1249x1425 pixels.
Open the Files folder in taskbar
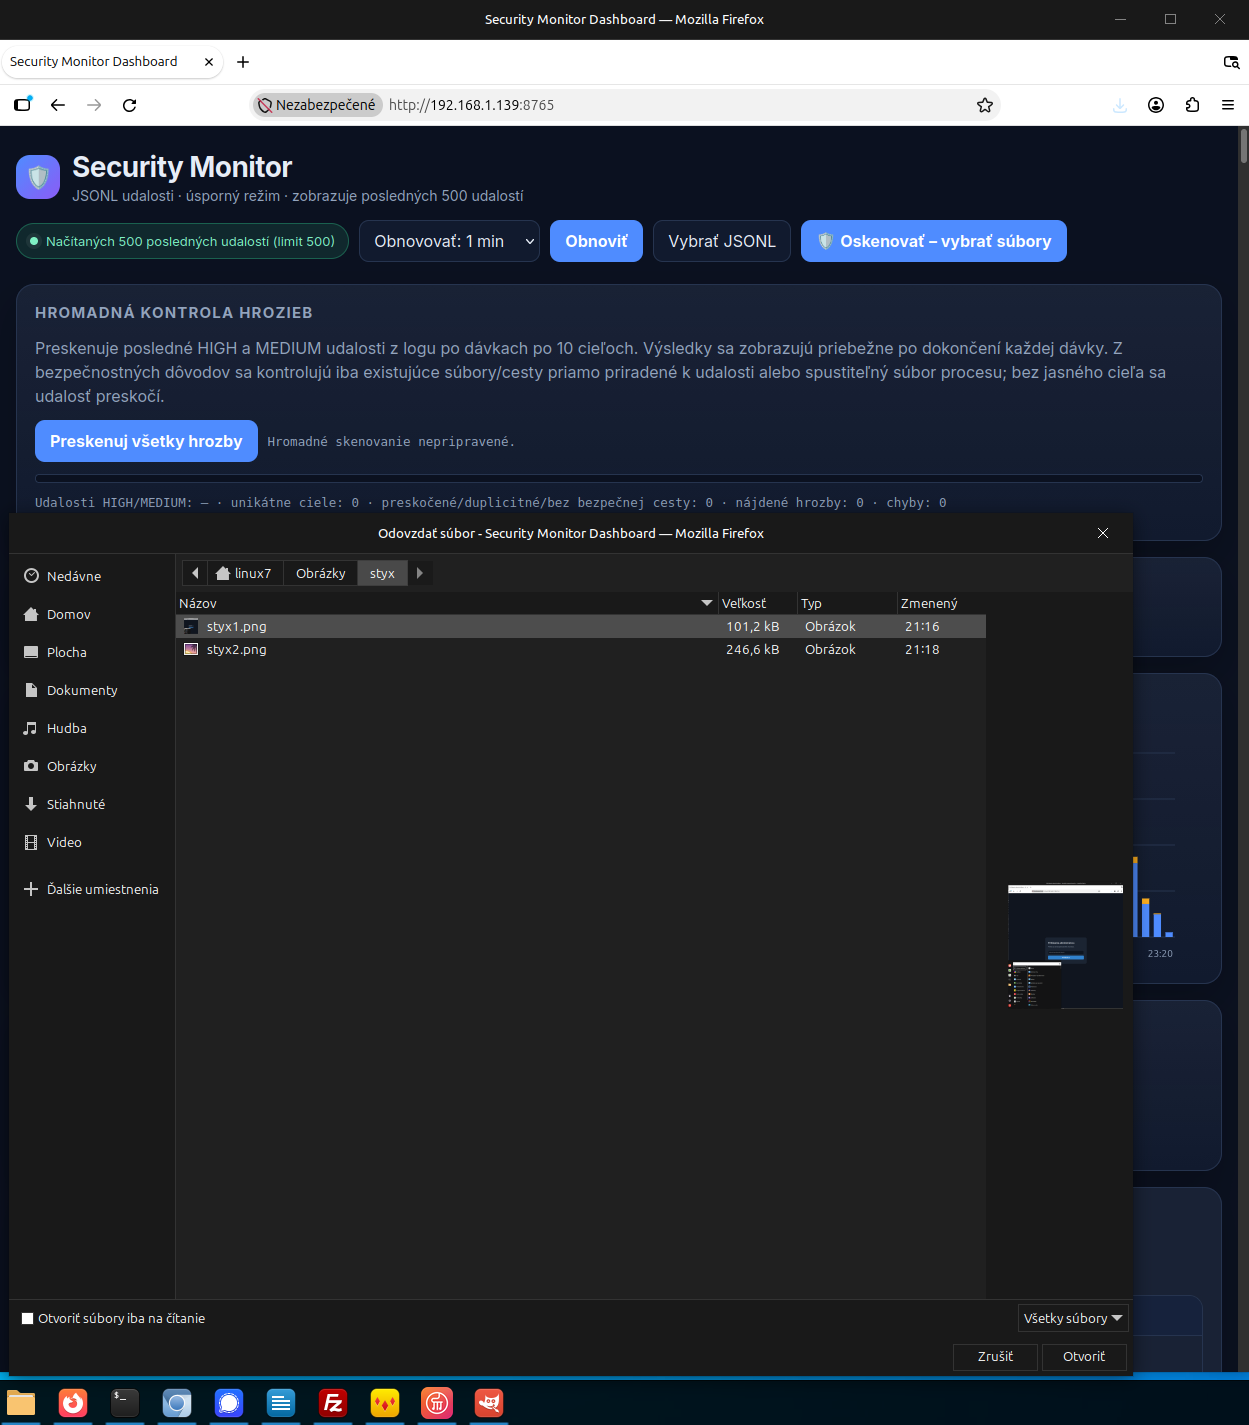coord(21,1403)
